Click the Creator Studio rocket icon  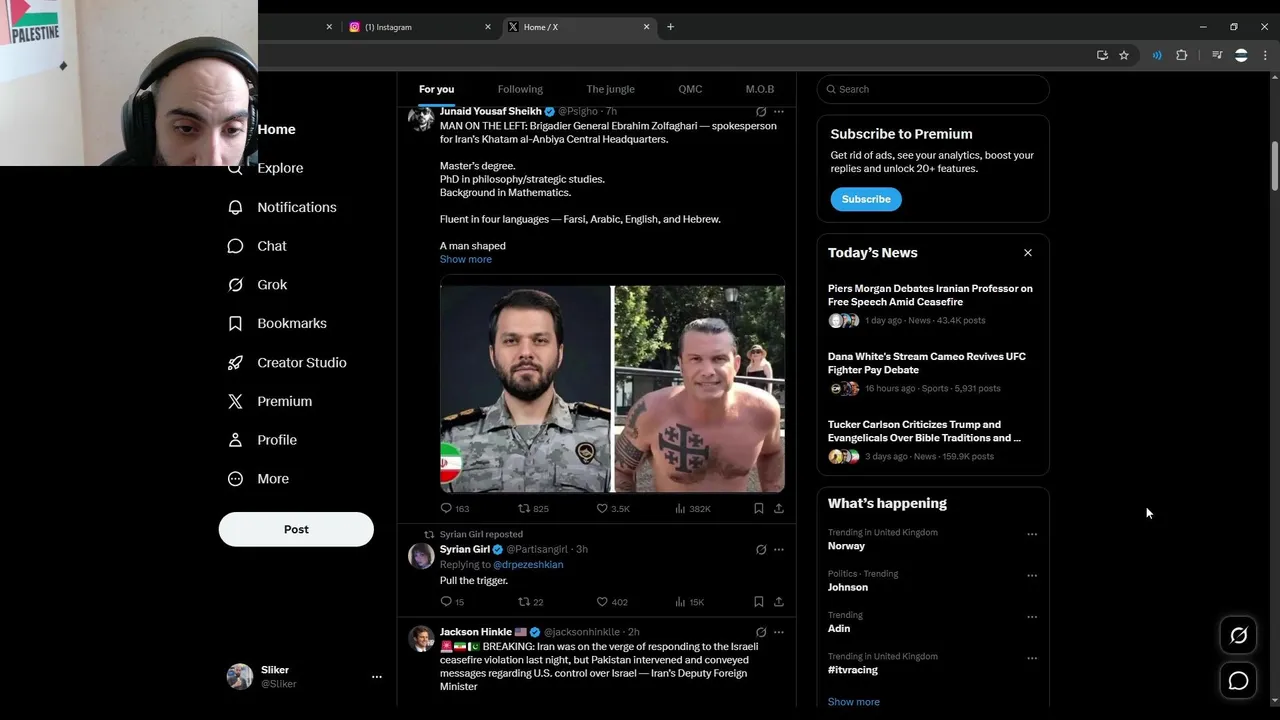tap(235, 362)
